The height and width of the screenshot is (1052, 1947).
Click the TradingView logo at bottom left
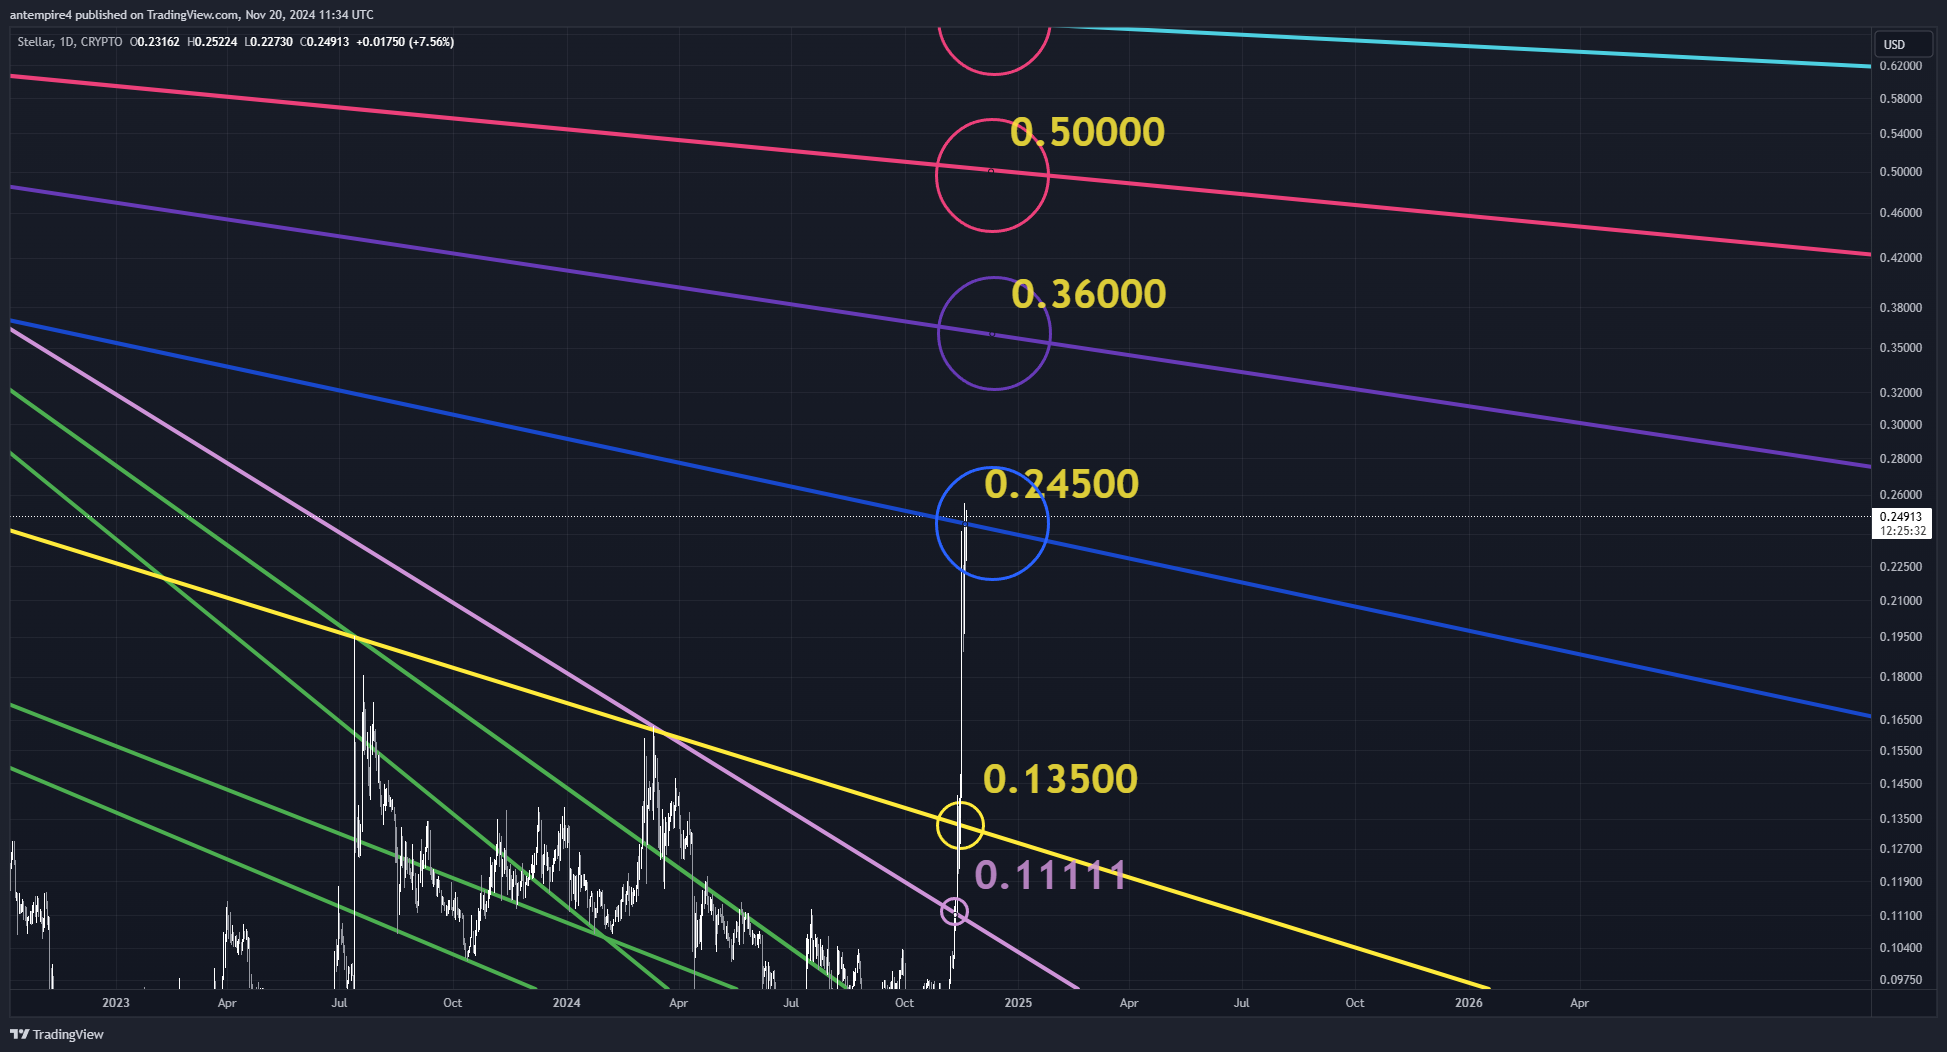pos(57,1034)
